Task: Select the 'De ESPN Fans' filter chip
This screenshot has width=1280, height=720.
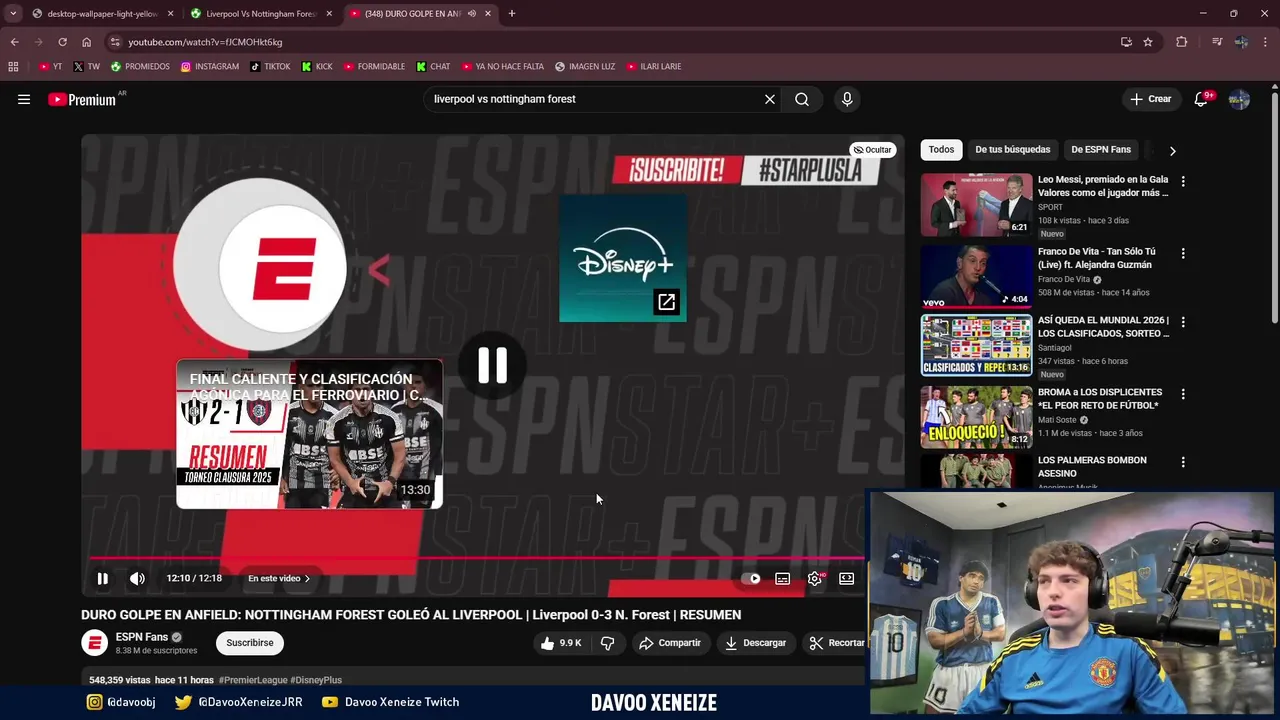Action: pyautogui.click(x=1101, y=150)
